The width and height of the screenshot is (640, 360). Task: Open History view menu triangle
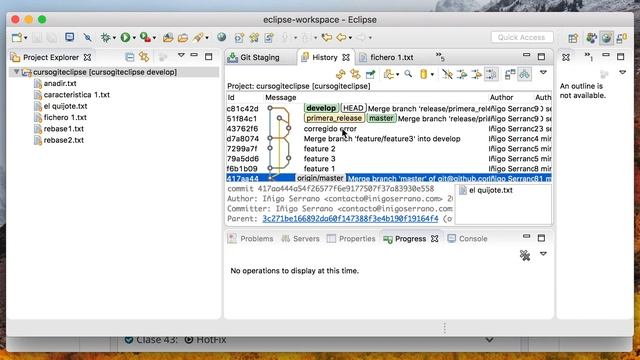pos(543,73)
